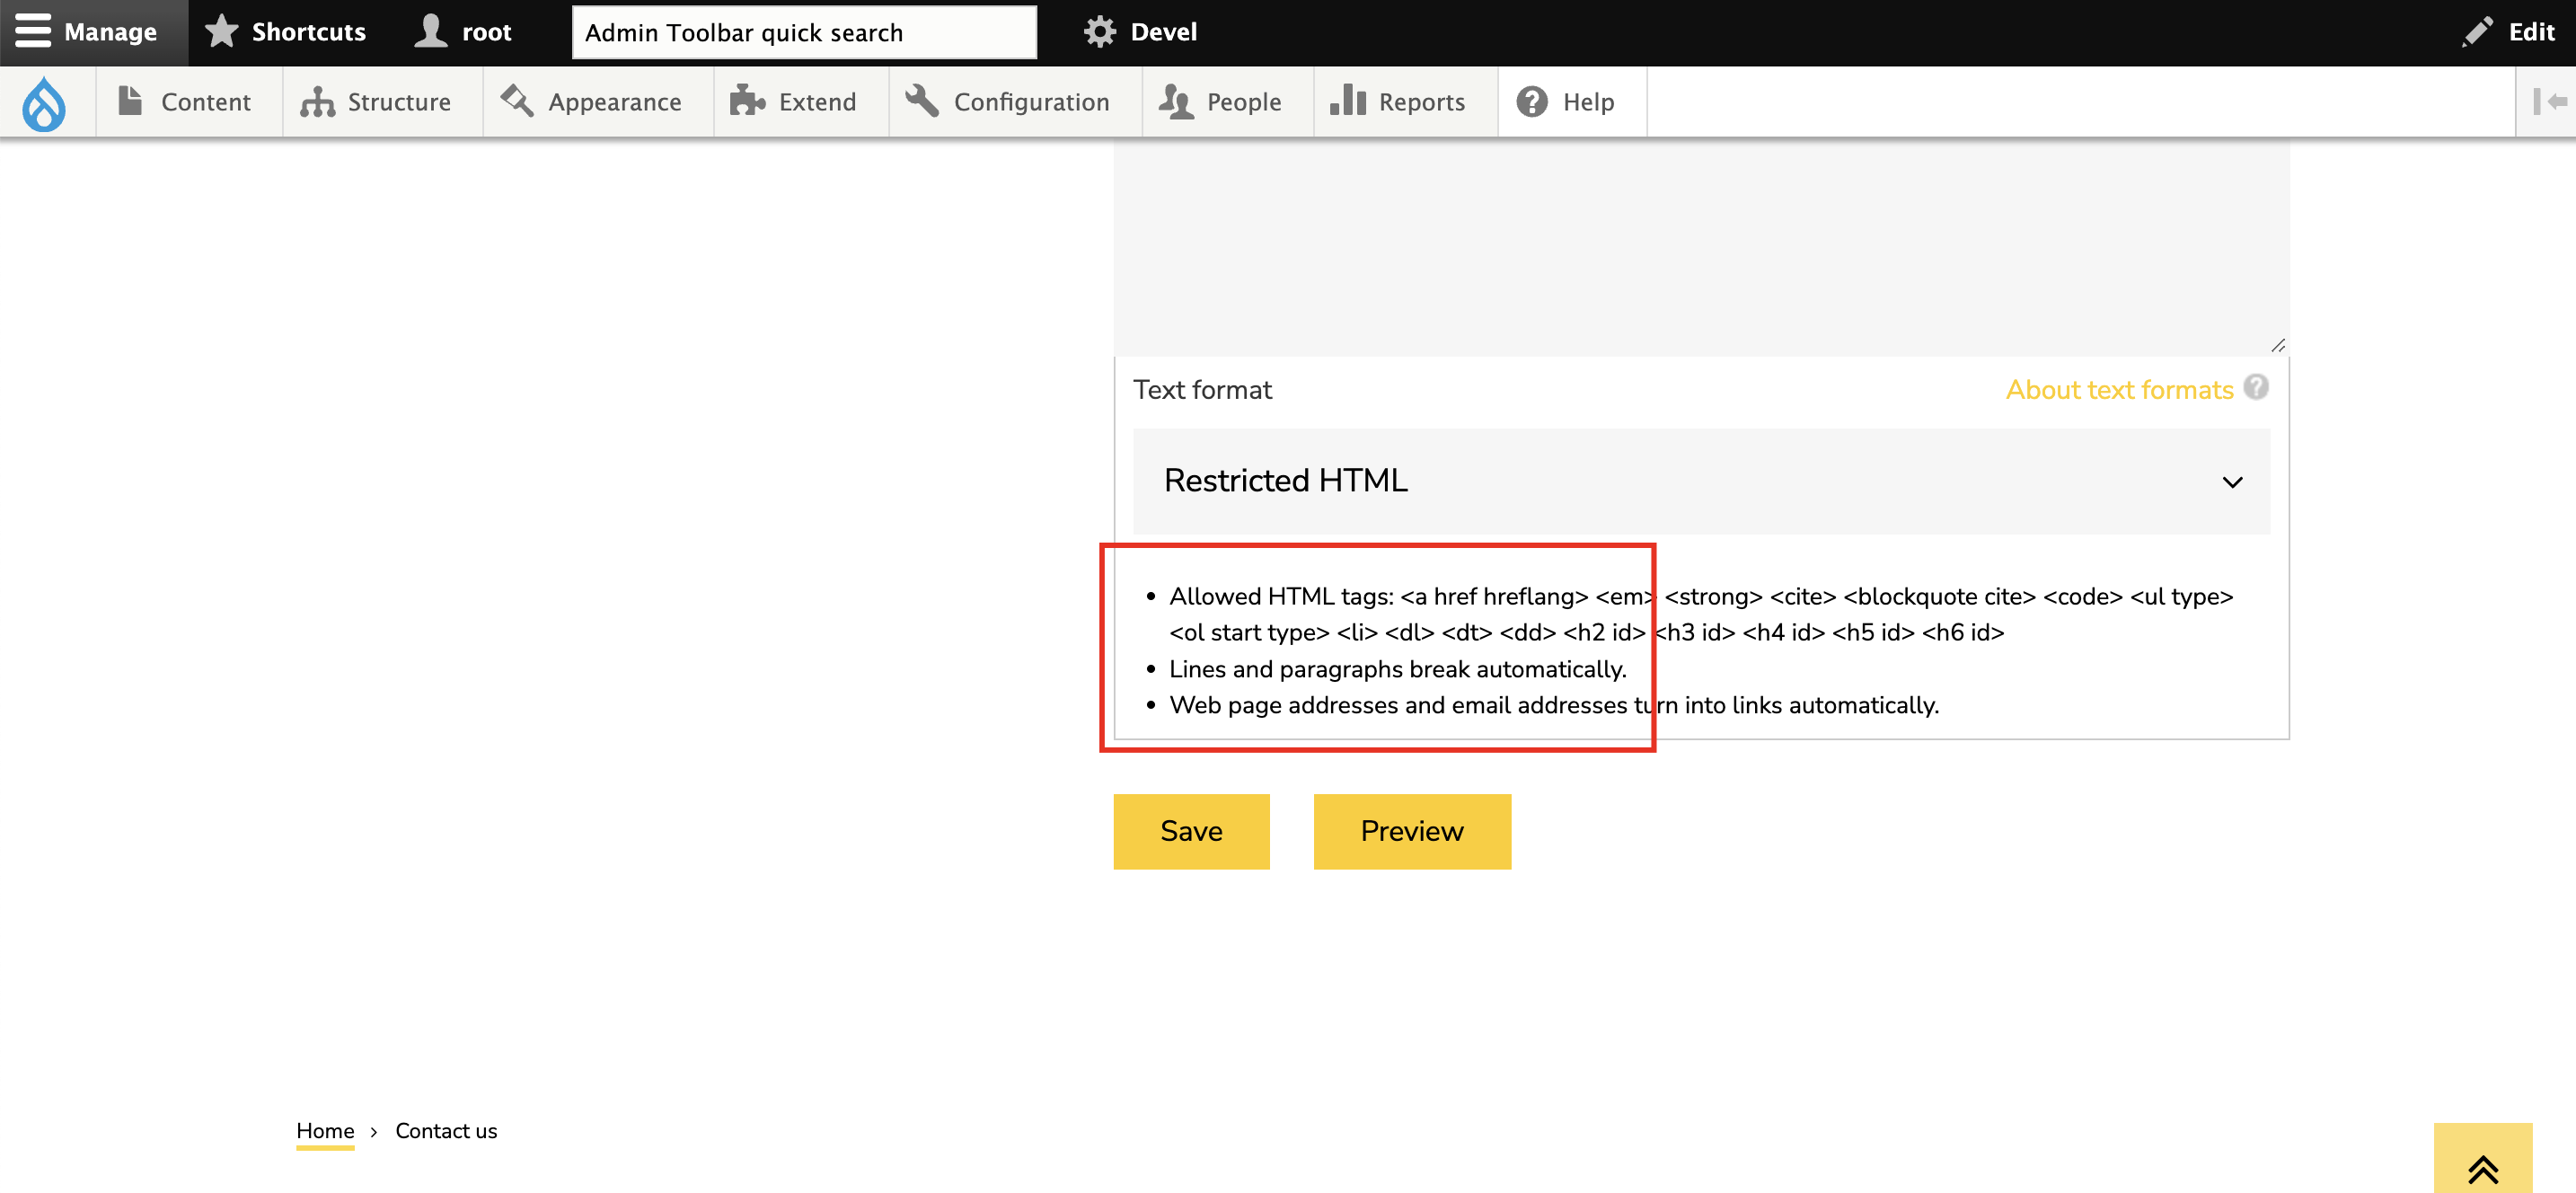Click the Help question-mark icon
The width and height of the screenshot is (2576, 1193).
tap(1530, 101)
